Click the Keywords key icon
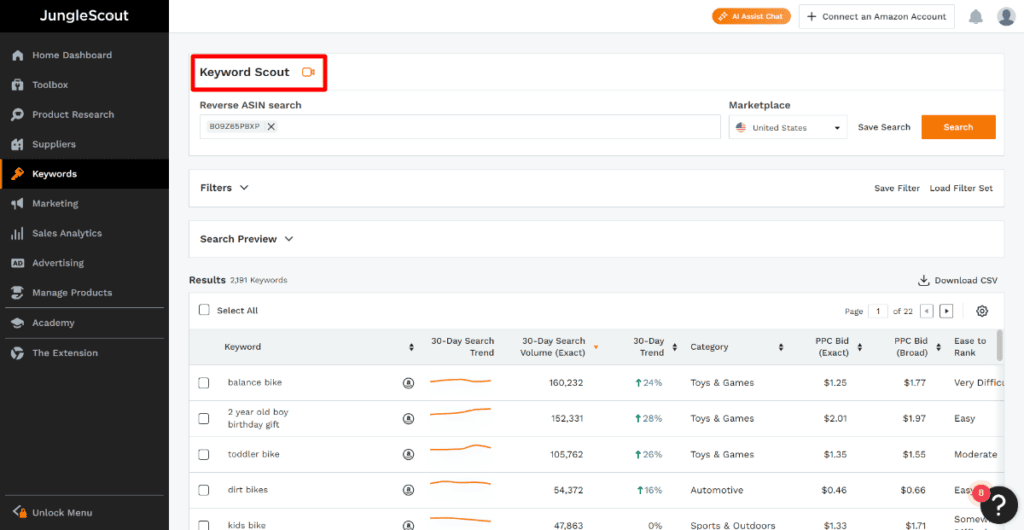Screen dimensions: 1024x530 (18, 174)
